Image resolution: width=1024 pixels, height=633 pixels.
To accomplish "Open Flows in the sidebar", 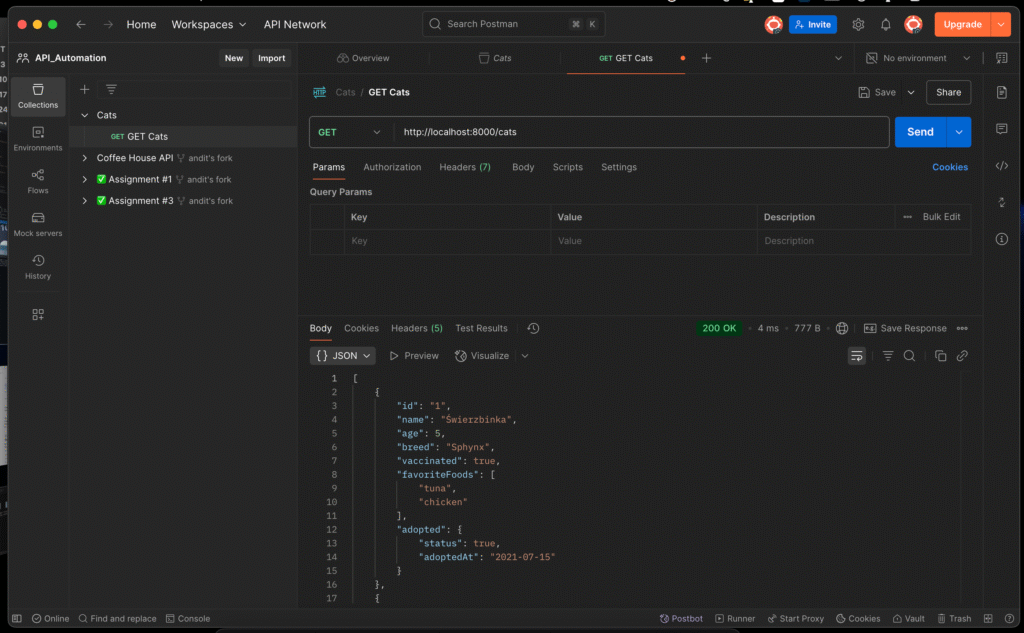I will point(38,182).
